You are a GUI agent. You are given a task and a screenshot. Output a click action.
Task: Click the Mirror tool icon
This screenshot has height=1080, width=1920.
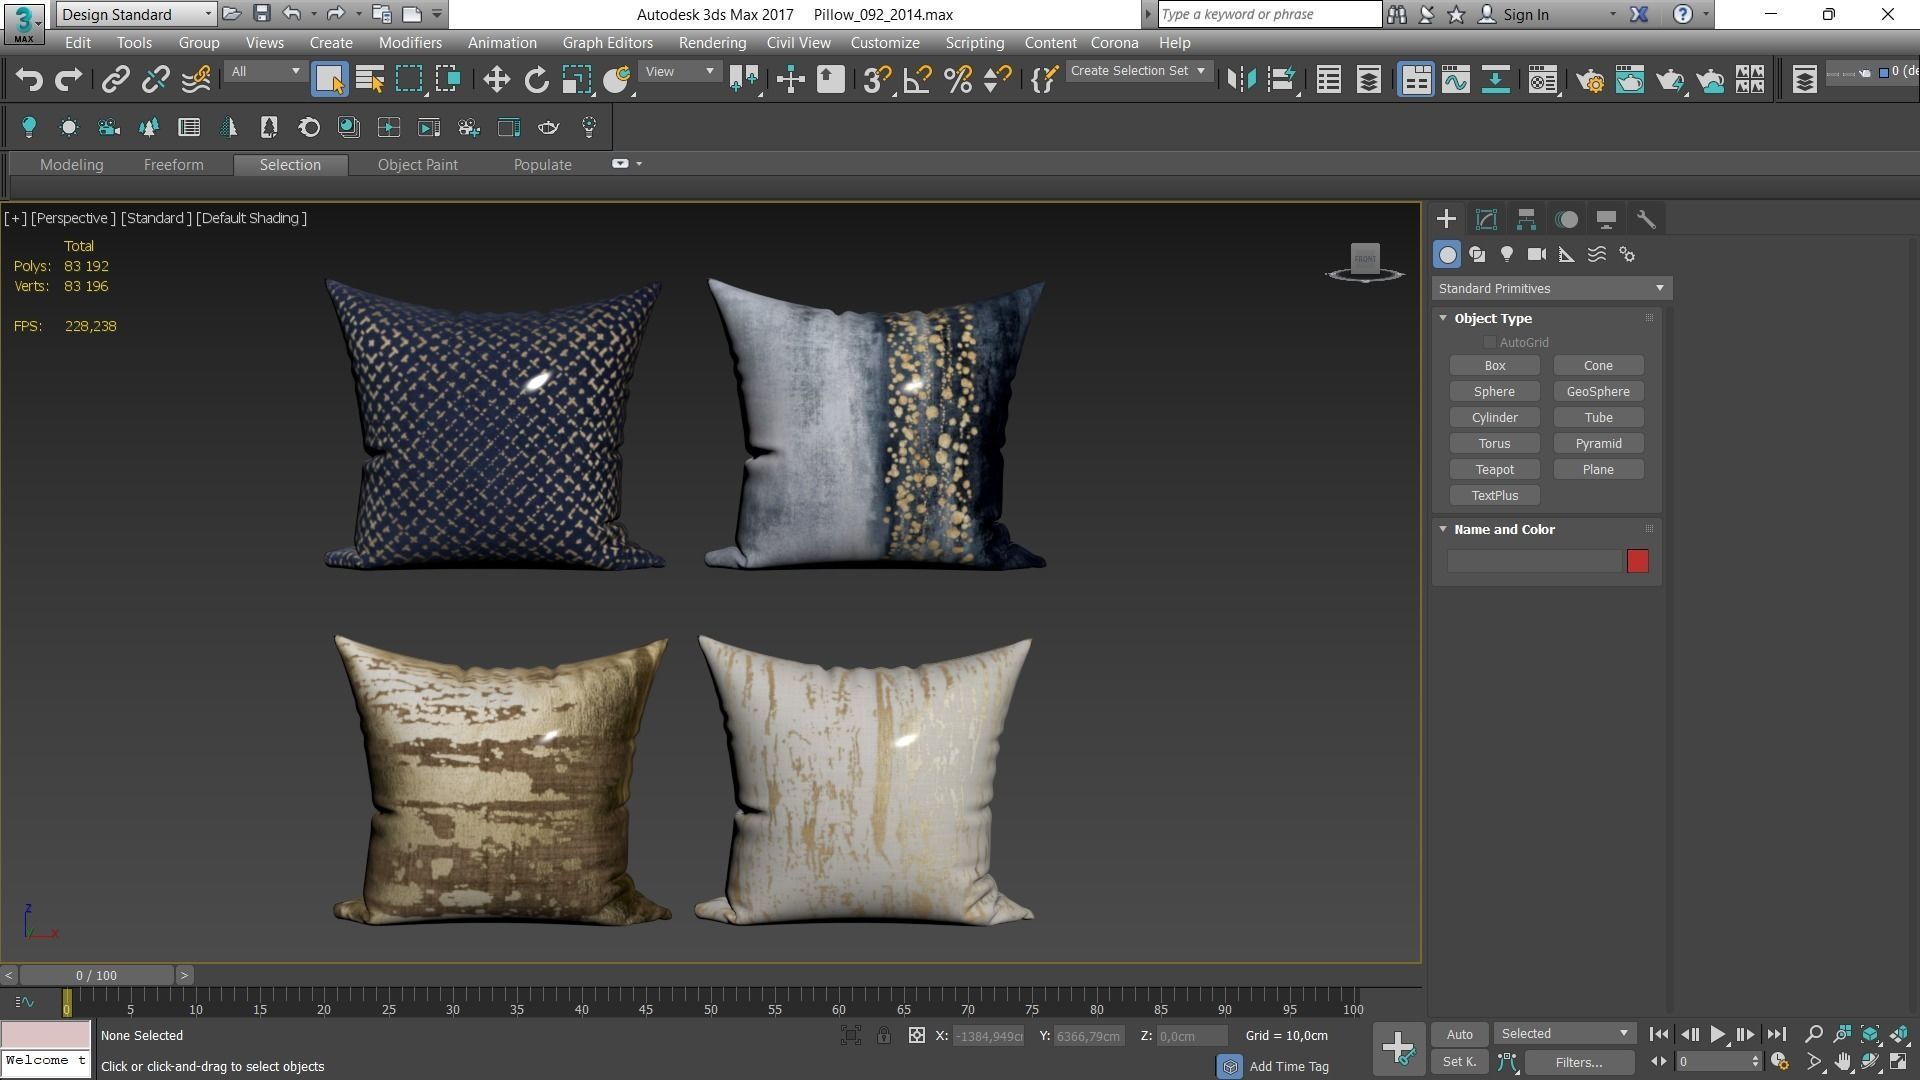(1241, 80)
